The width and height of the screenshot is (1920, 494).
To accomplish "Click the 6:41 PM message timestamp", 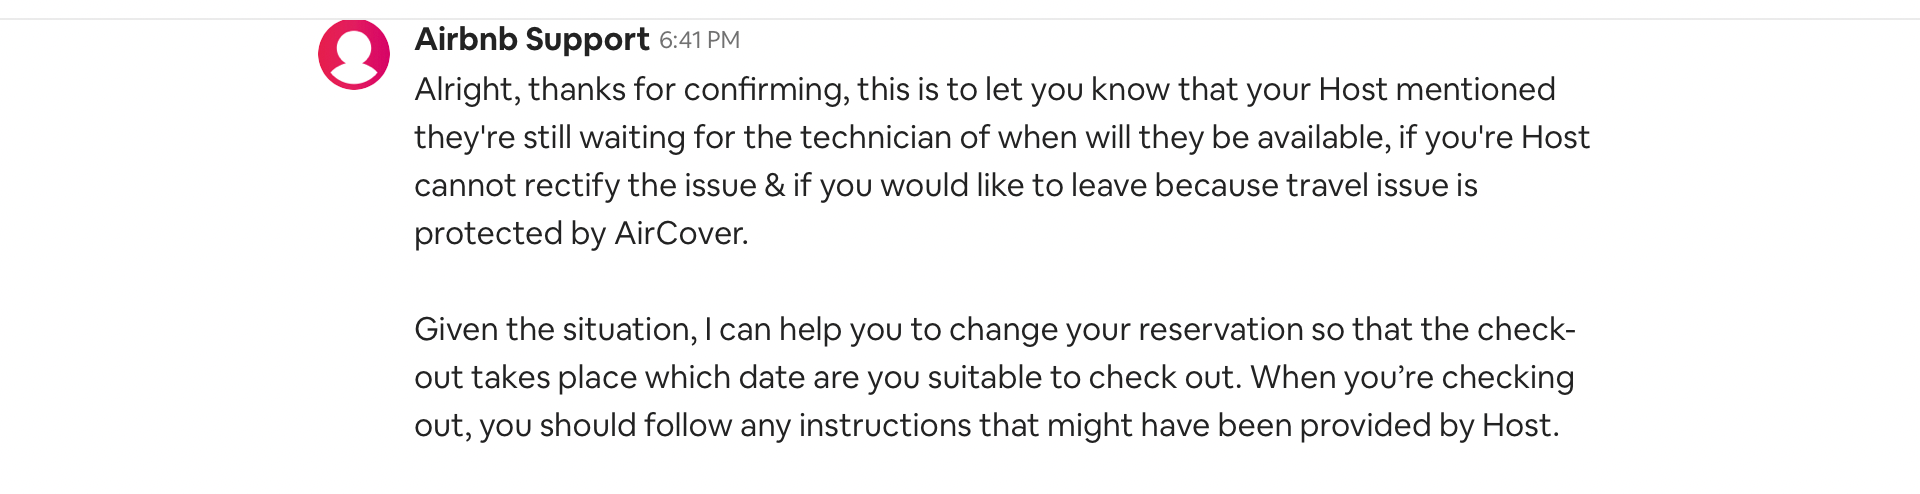I will pos(699,40).
